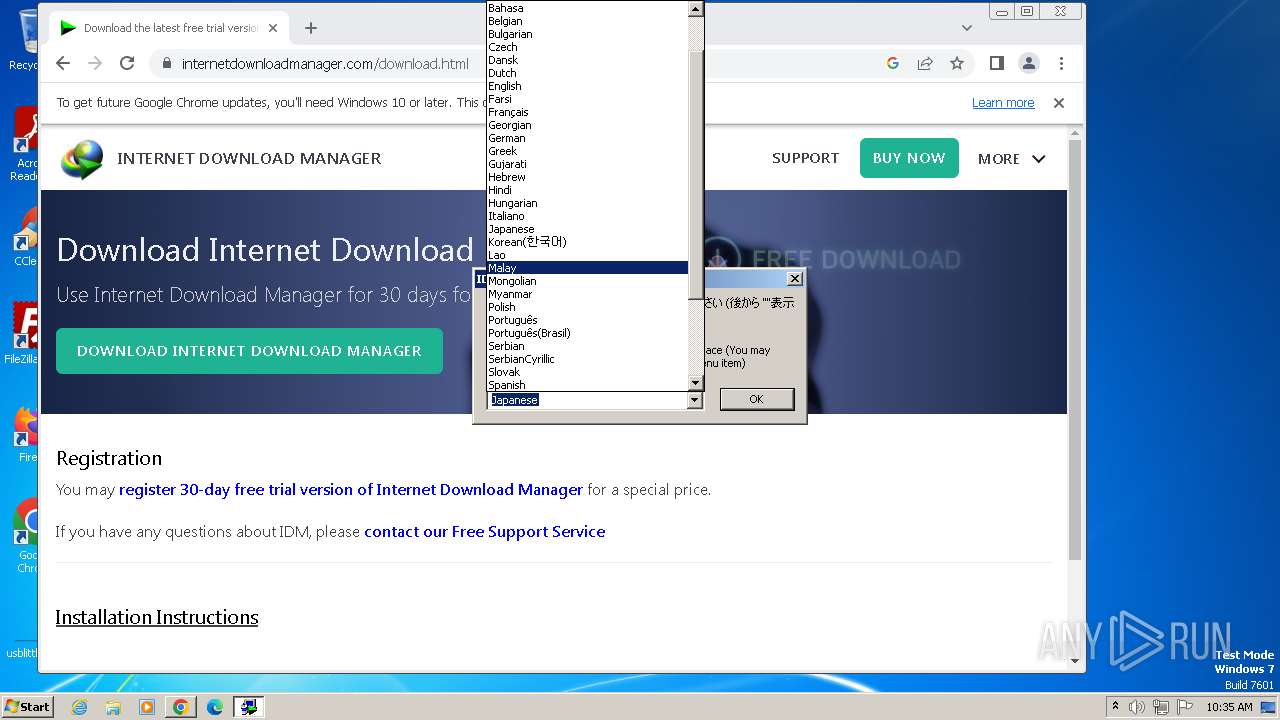Image resolution: width=1280 pixels, height=720 pixels.
Task: Select Spanish language option
Action: [588, 385]
